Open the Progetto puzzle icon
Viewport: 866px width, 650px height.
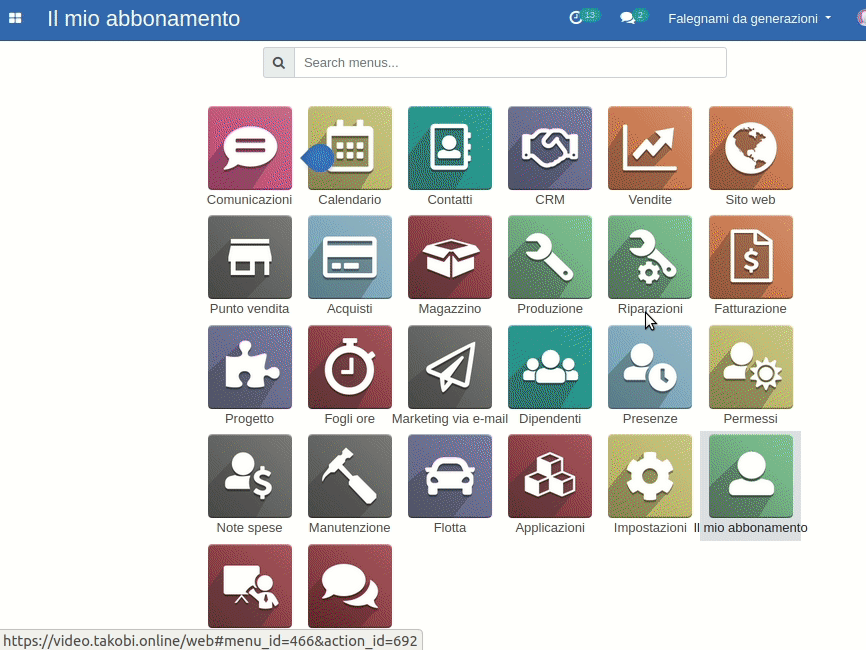(250, 367)
